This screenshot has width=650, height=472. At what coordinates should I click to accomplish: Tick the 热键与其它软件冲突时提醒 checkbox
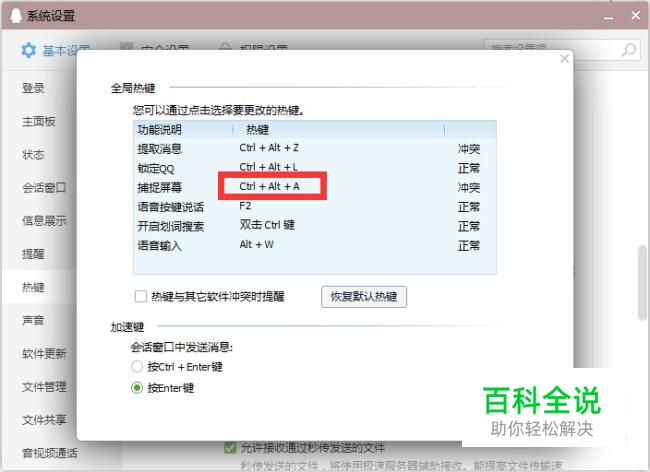(141, 296)
